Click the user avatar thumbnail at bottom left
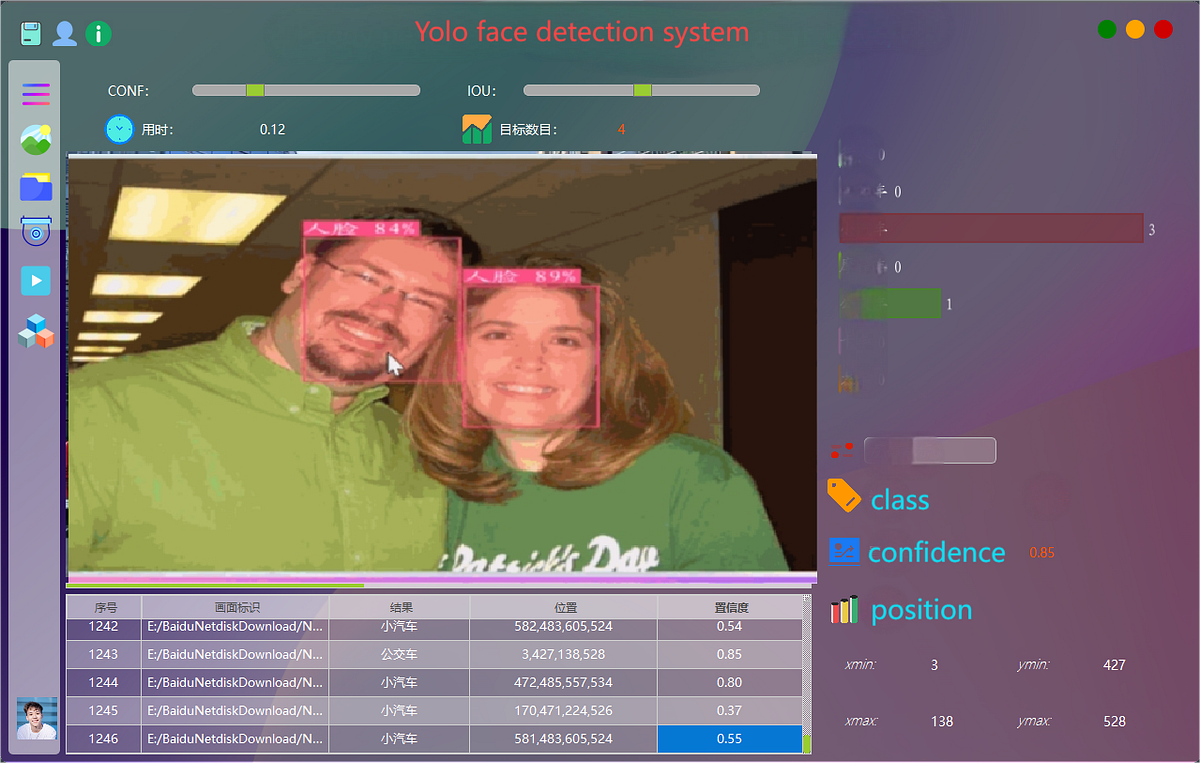The height and width of the screenshot is (763, 1200). coord(36,718)
